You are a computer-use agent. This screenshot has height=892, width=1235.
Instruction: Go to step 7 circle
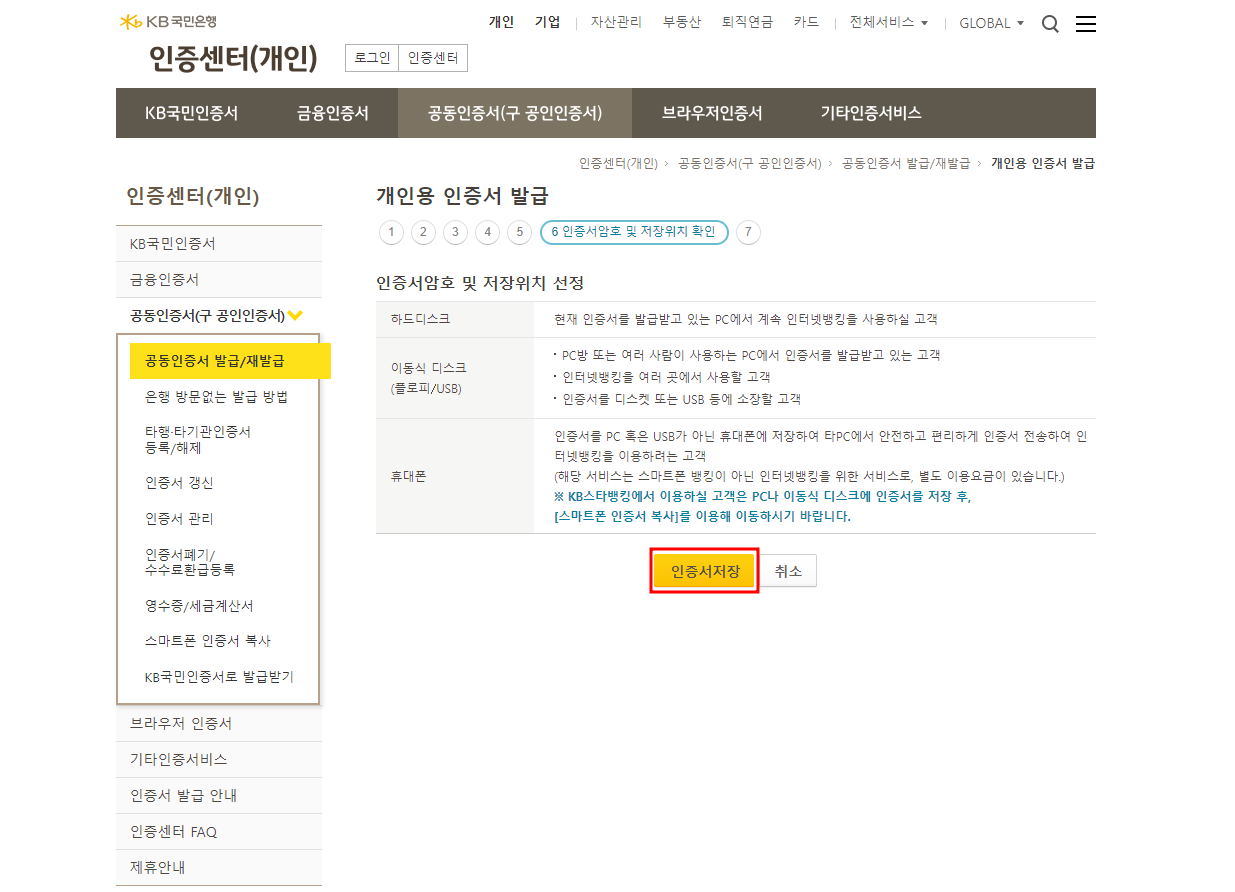tap(748, 233)
